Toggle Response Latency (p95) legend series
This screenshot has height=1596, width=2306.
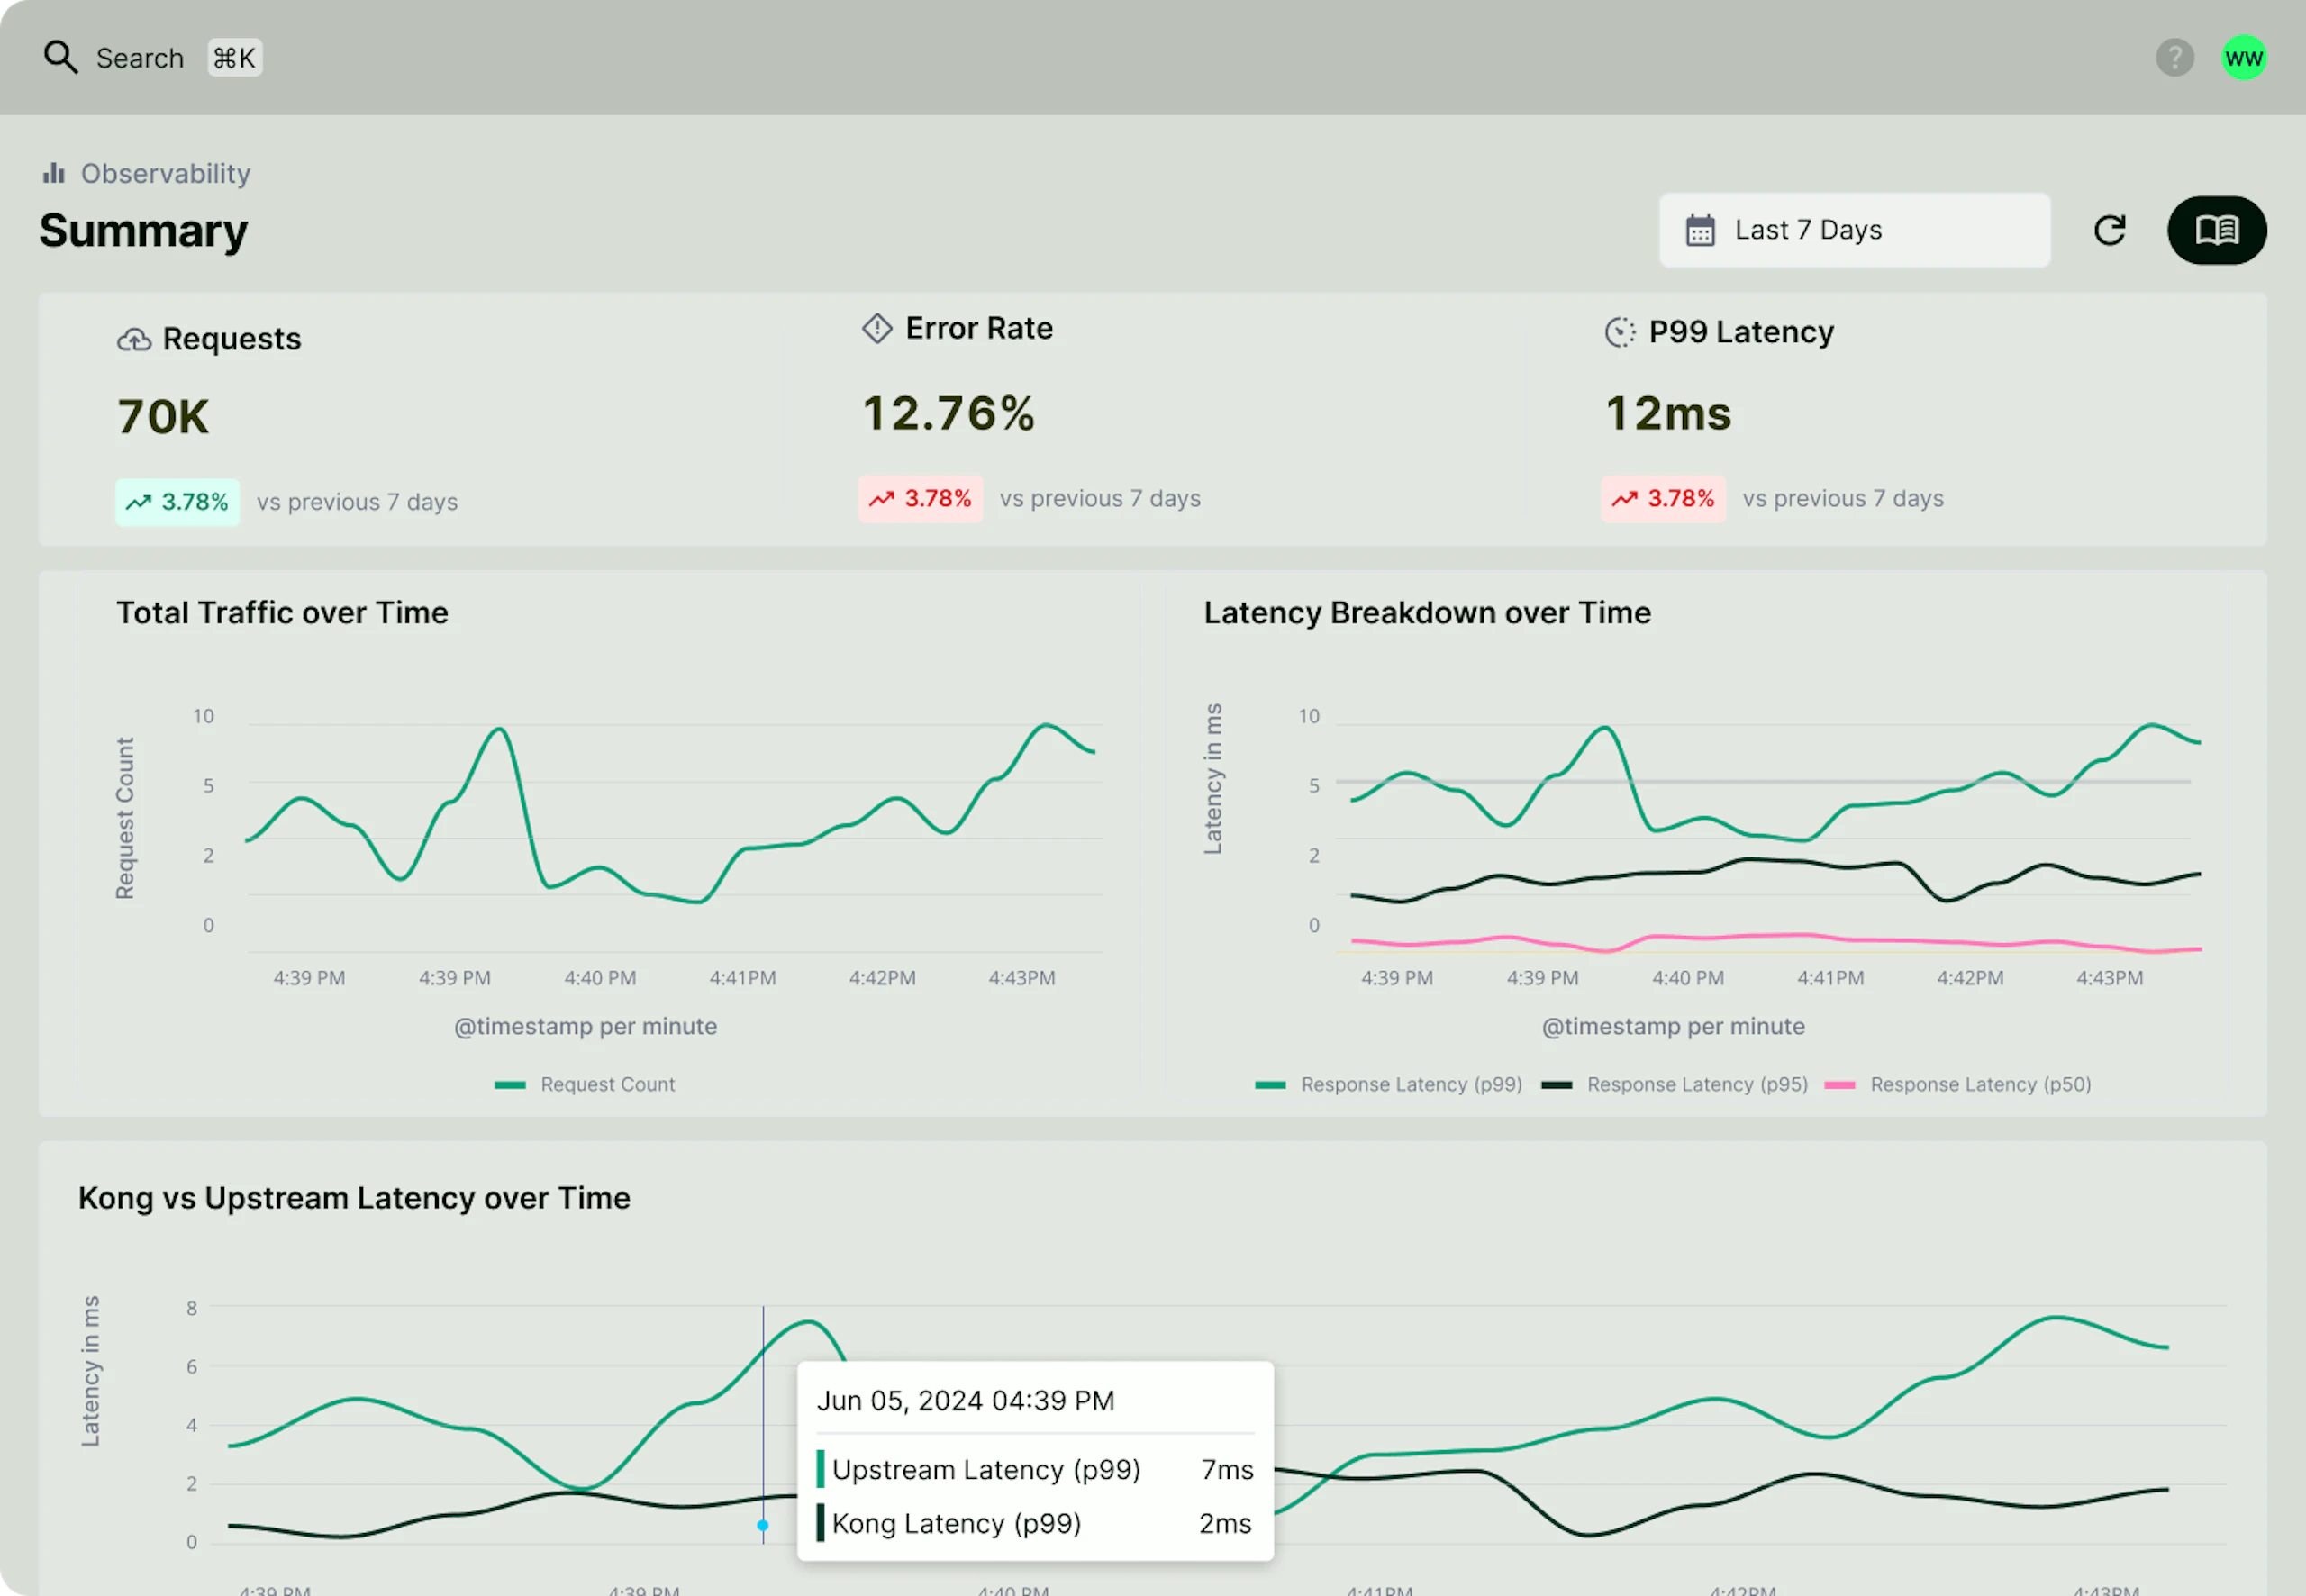1696,1085
